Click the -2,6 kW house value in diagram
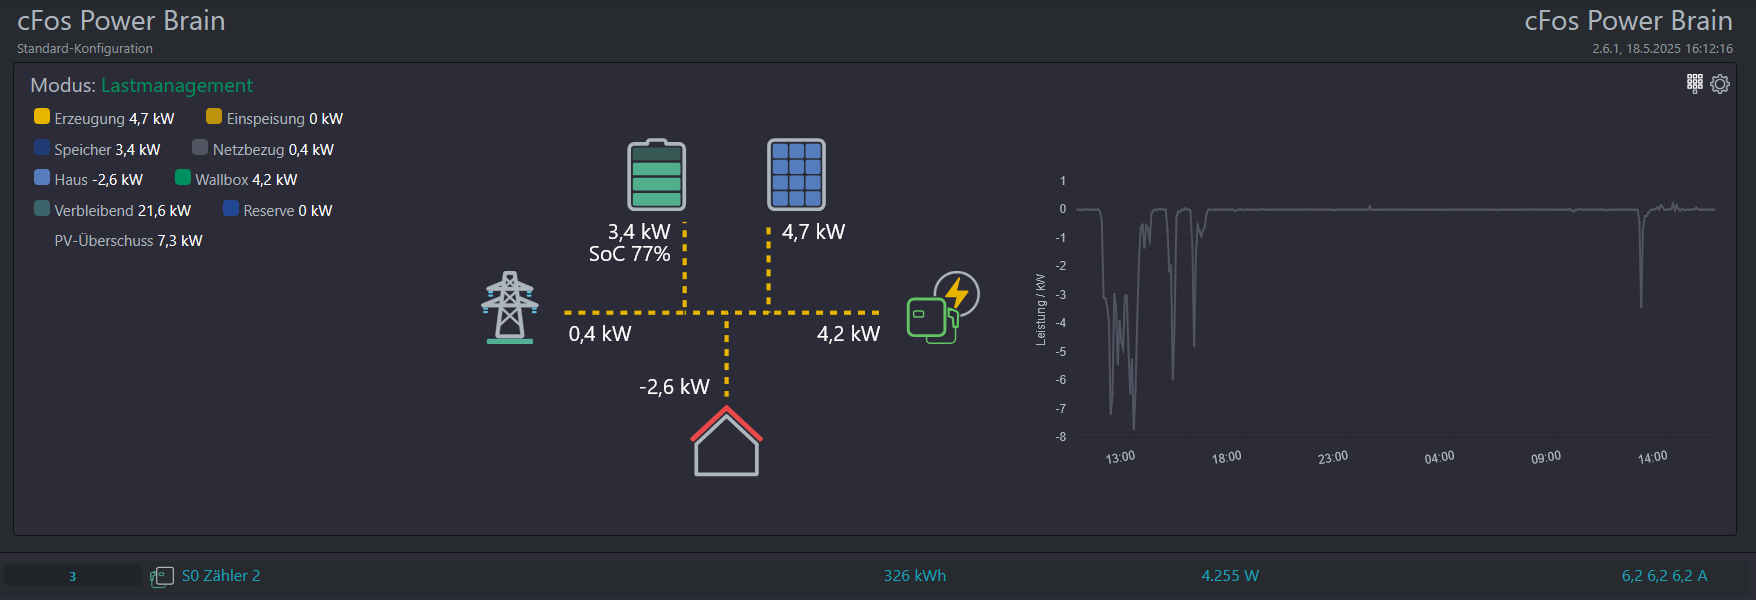Screen dimensions: 1756x600 [674, 387]
